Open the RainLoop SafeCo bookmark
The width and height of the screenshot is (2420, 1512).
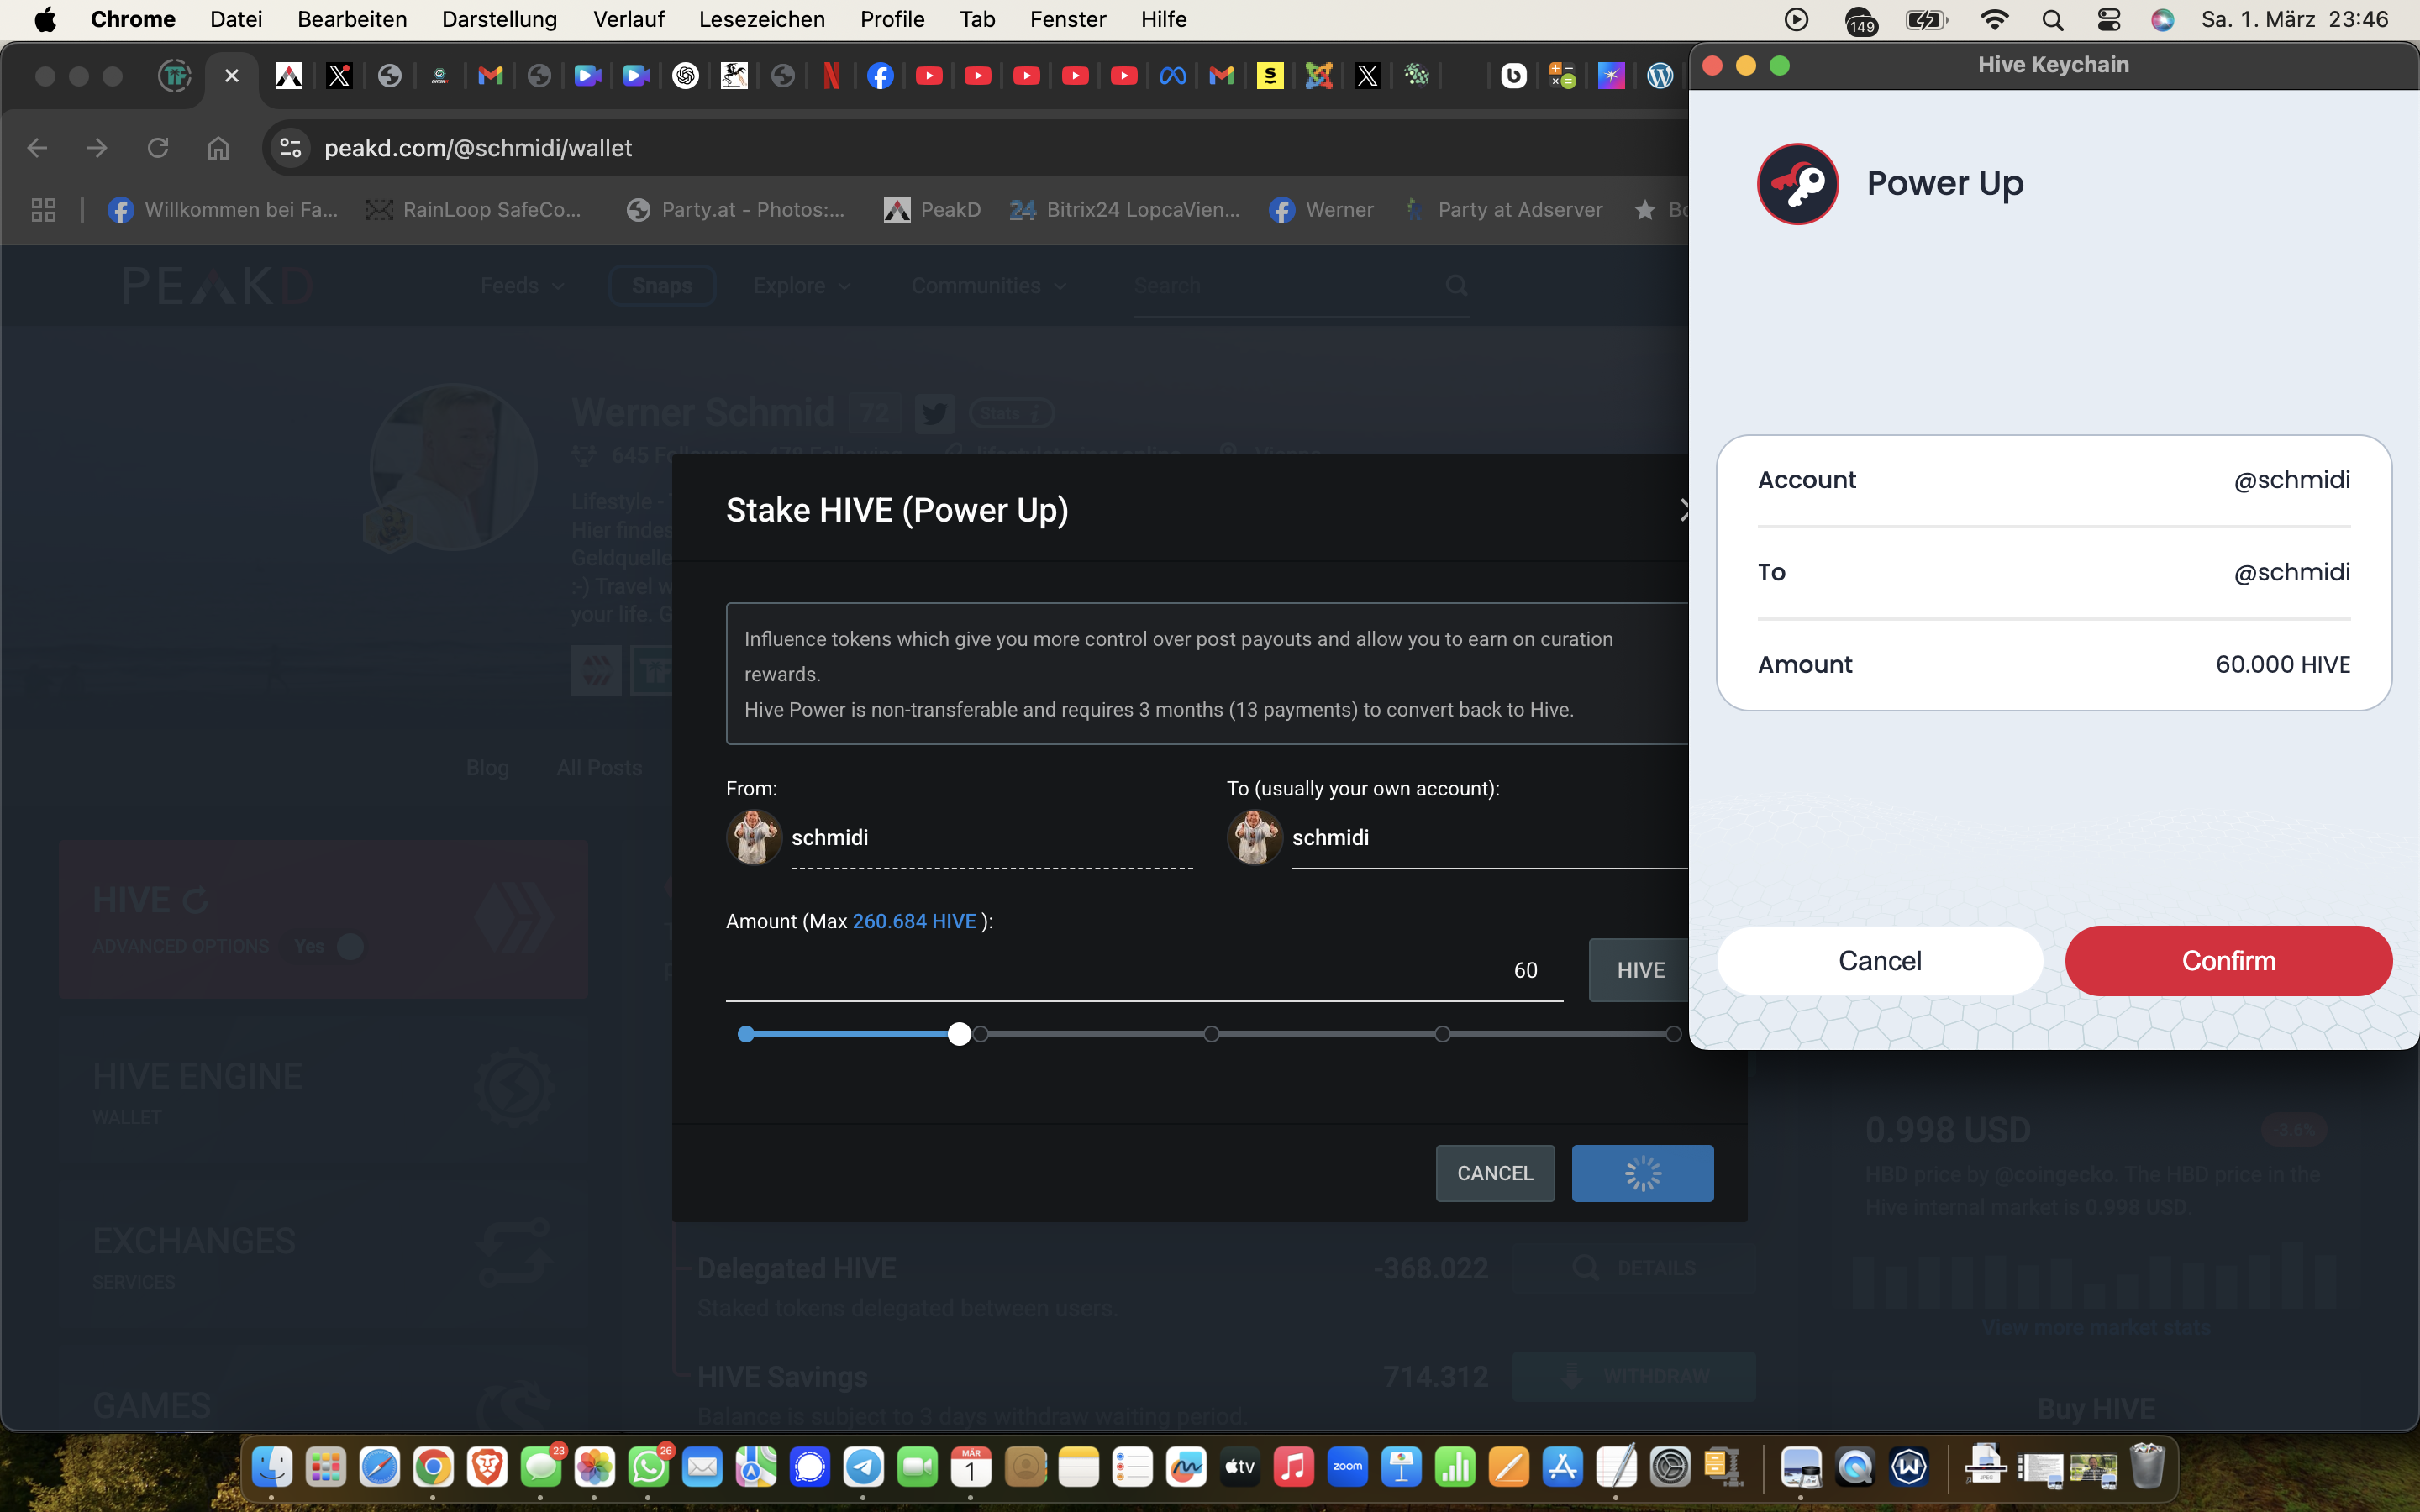pyautogui.click(x=474, y=209)
